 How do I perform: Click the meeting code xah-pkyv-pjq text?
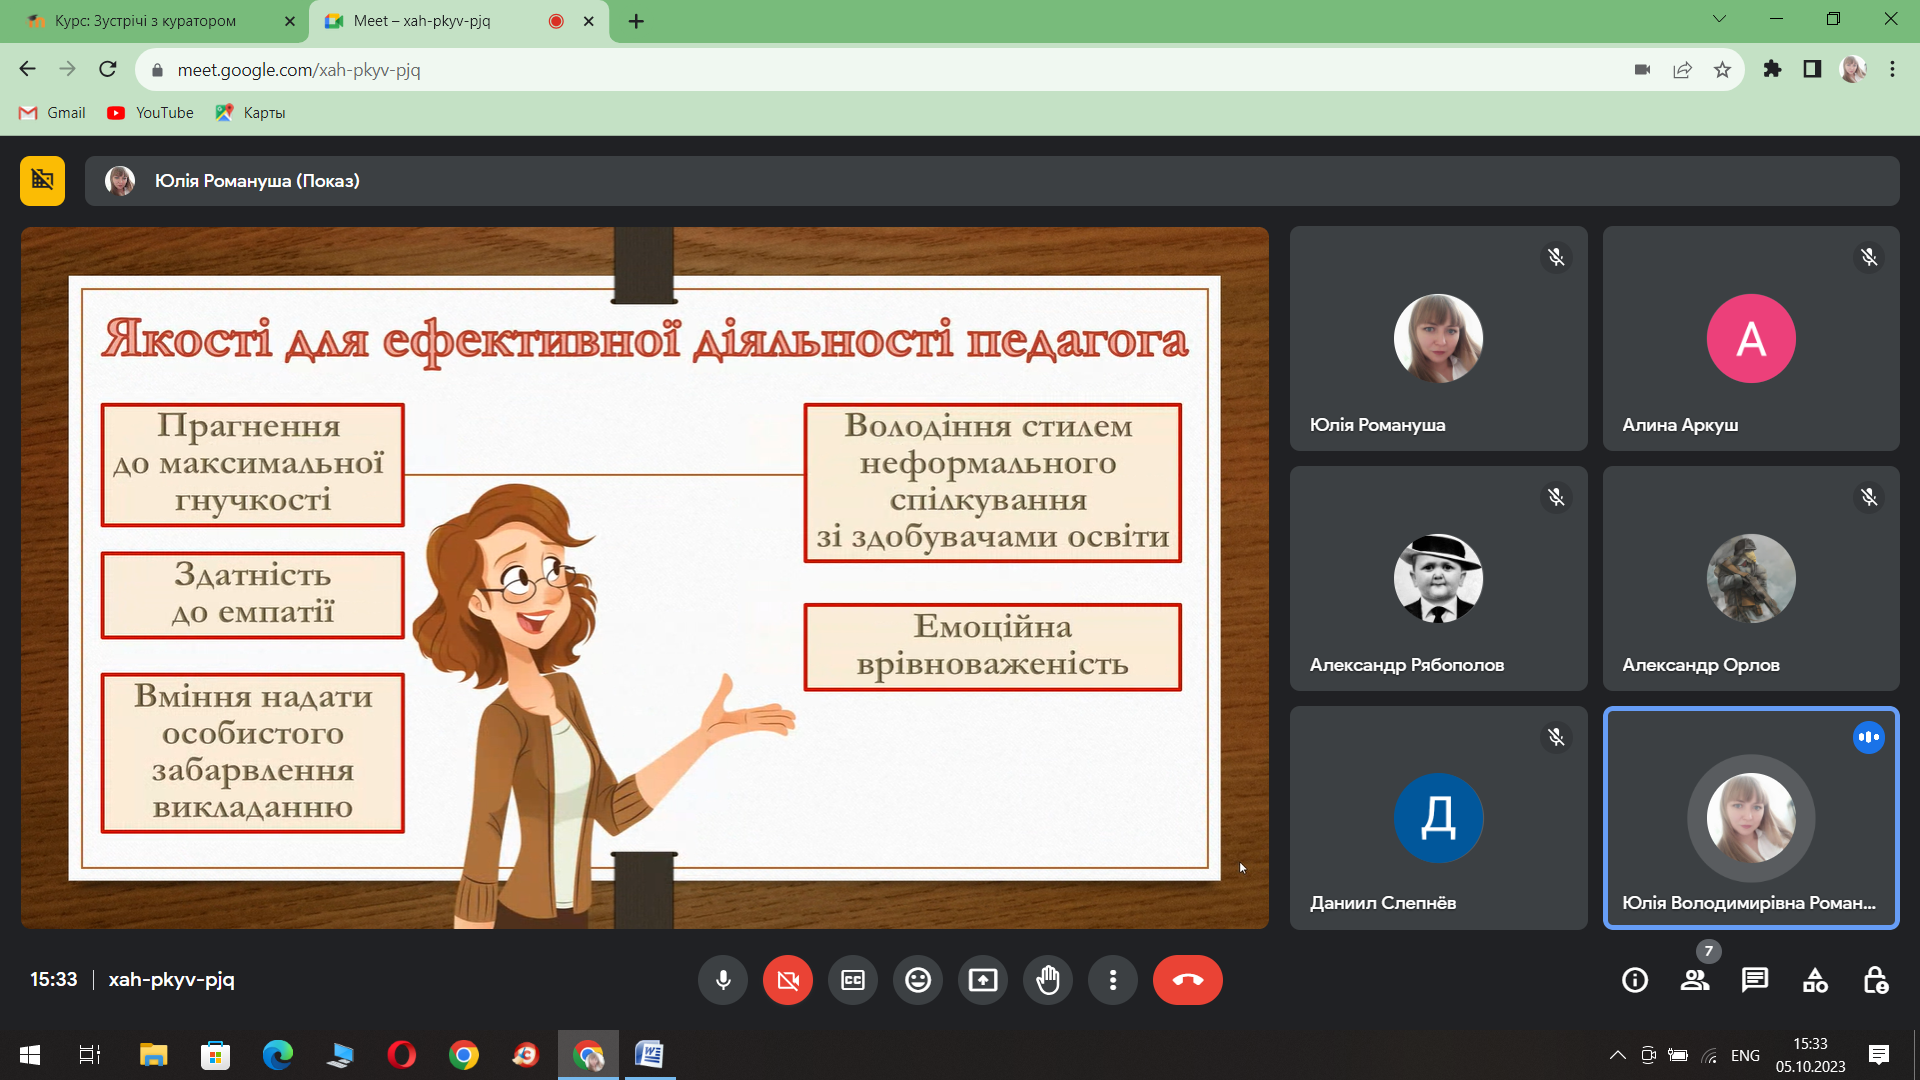[x=172, y=980]
